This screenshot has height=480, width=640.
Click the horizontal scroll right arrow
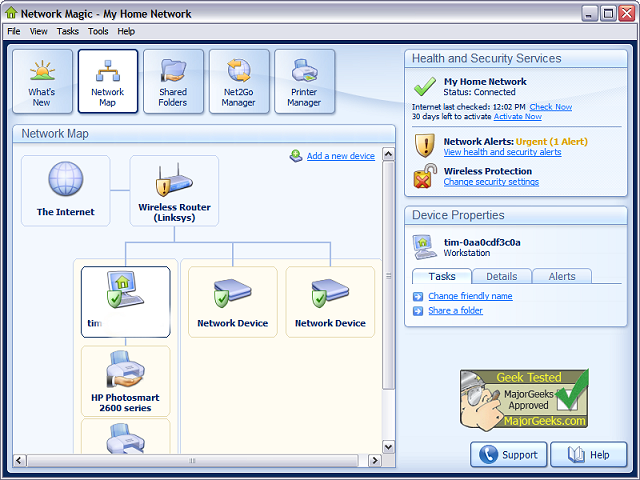[x=375, y=461]
